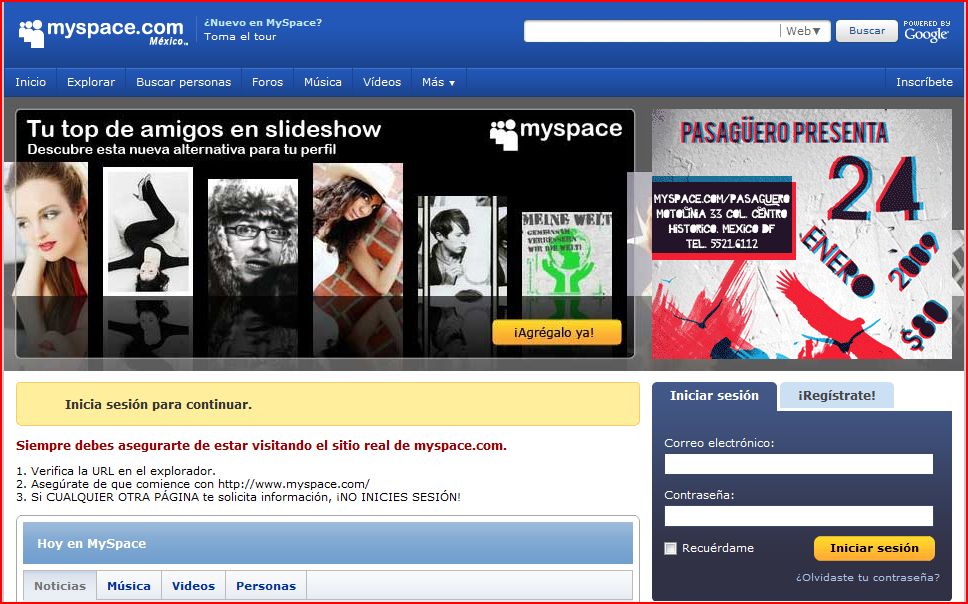Image resolution: width=968 pixels, height=604 pixels.
Task: Open Foros in the navigation bar
Action: point(267,82)
